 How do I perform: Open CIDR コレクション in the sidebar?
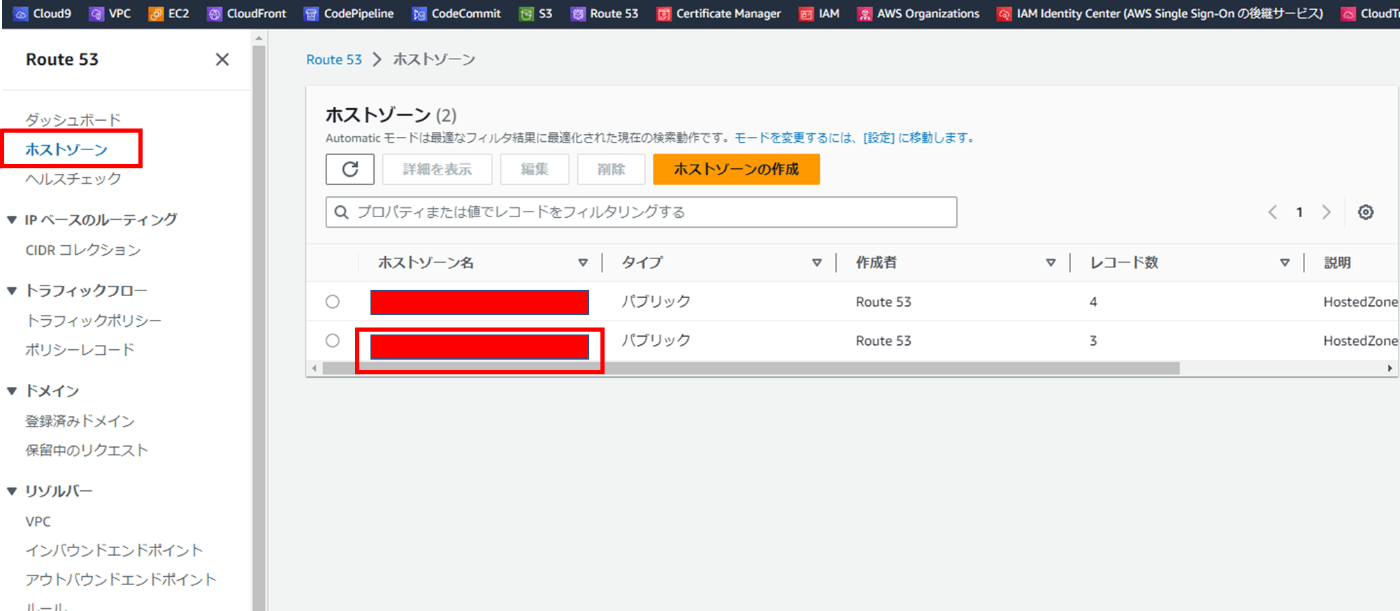click(83, 250)
